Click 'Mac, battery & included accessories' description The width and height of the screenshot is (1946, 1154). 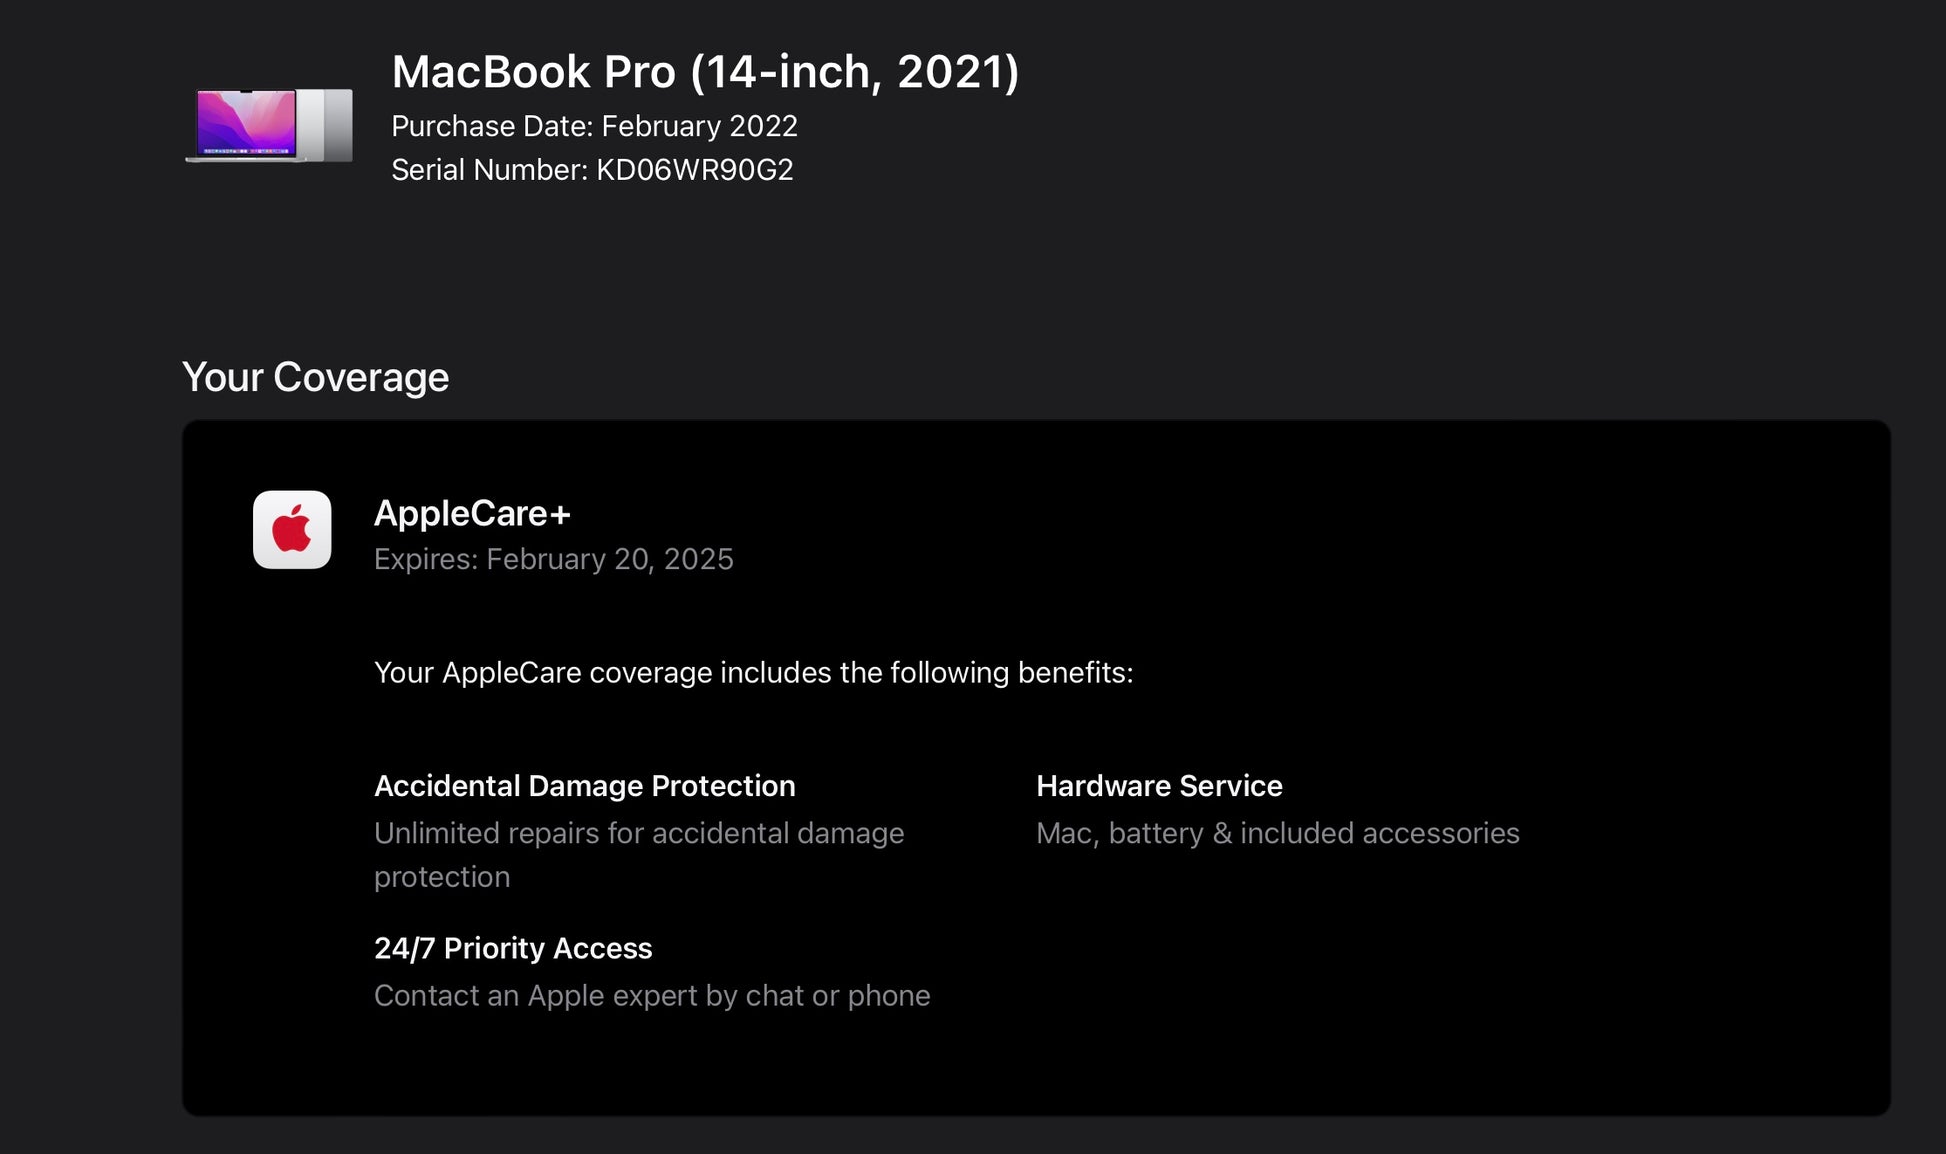[1277, 833]
